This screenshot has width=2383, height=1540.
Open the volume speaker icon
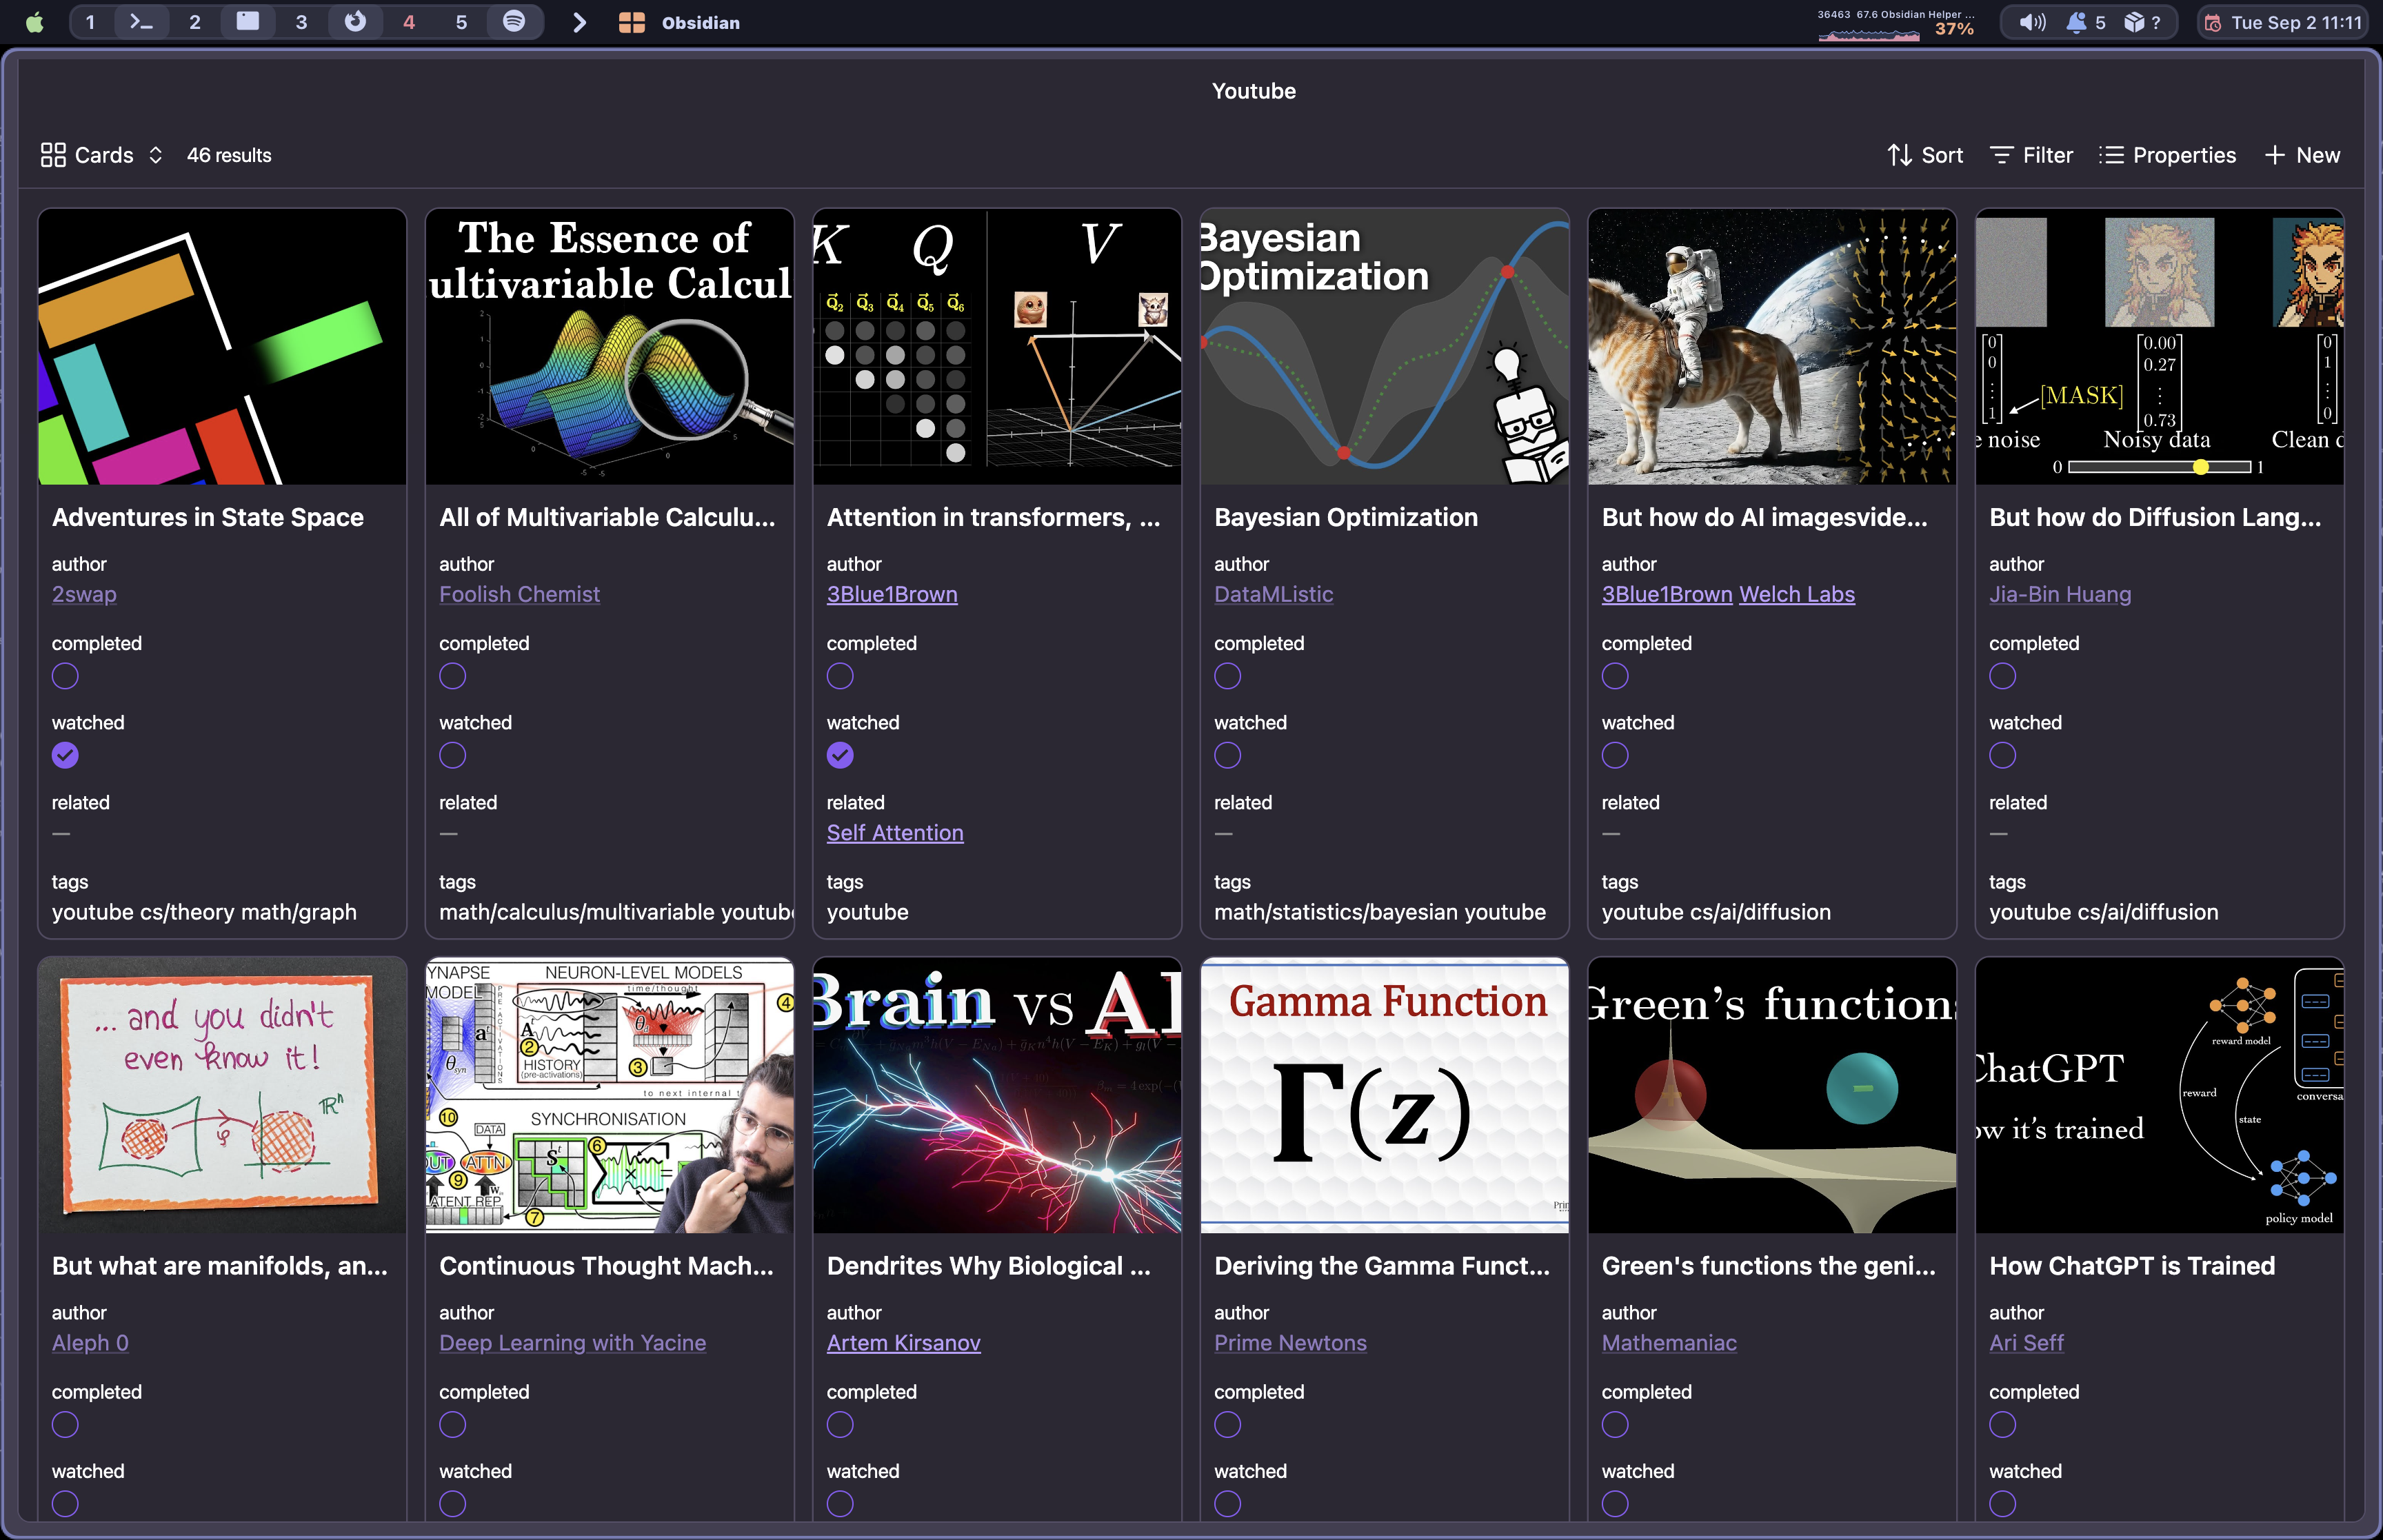2031,22
